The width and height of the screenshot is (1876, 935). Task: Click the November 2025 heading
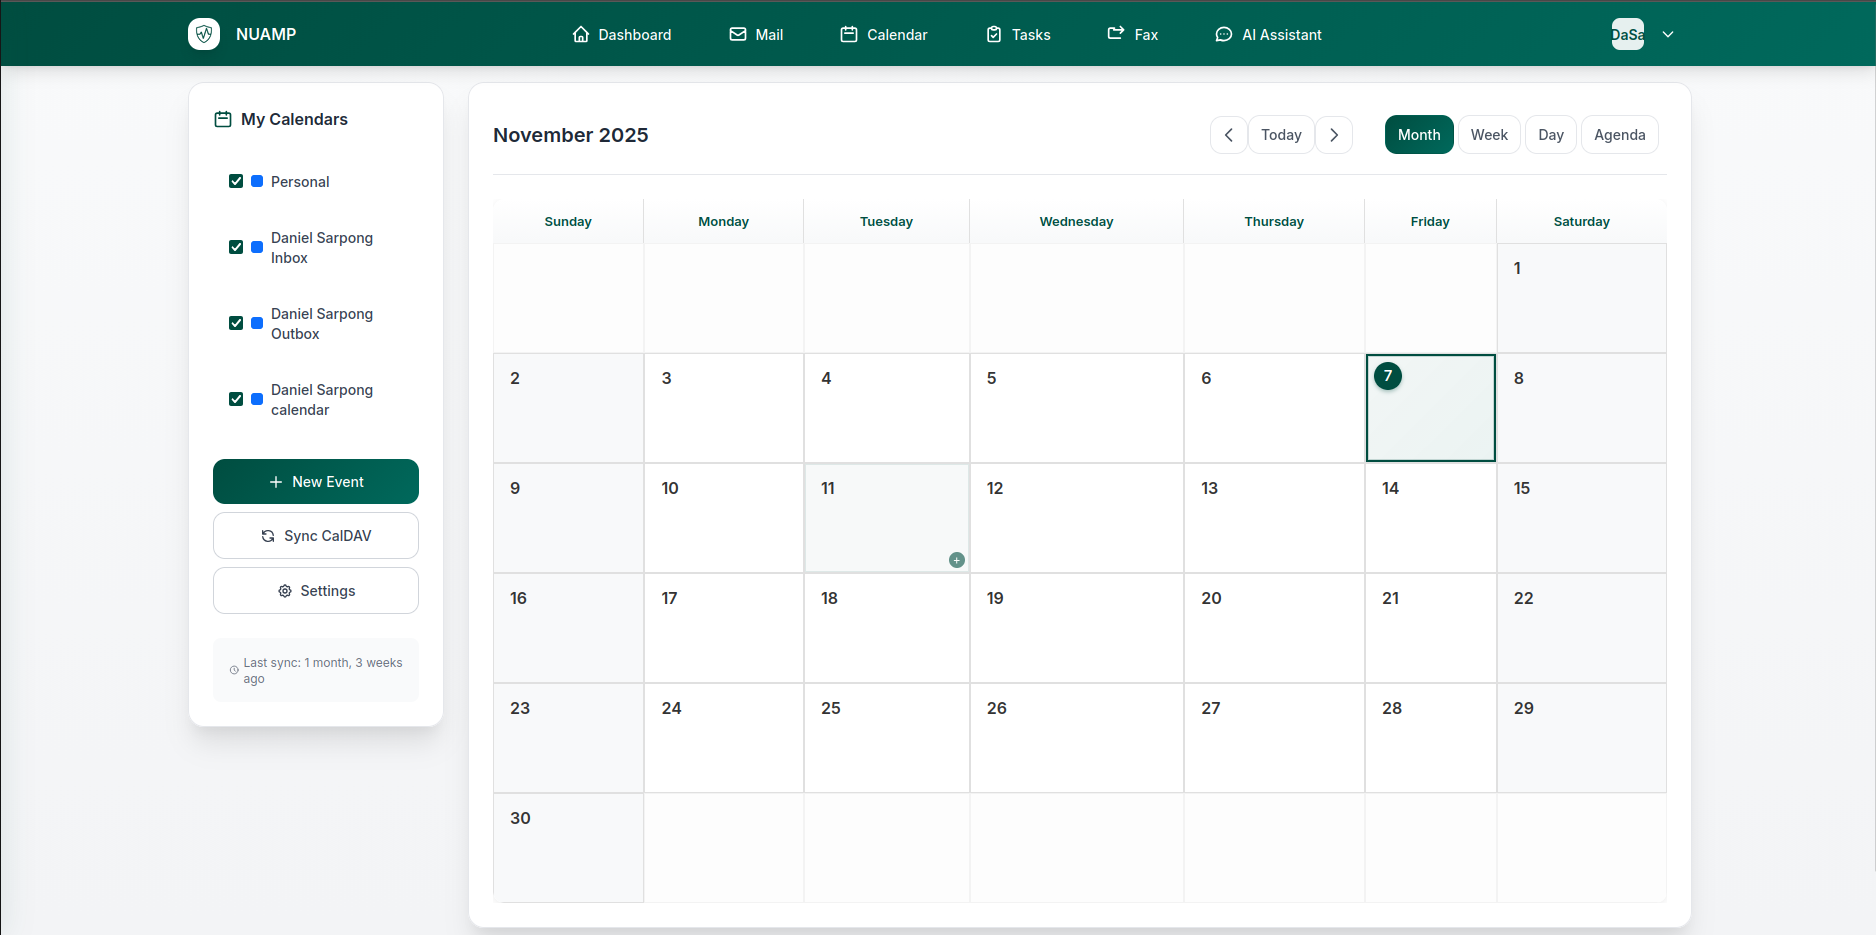(571, 135)
